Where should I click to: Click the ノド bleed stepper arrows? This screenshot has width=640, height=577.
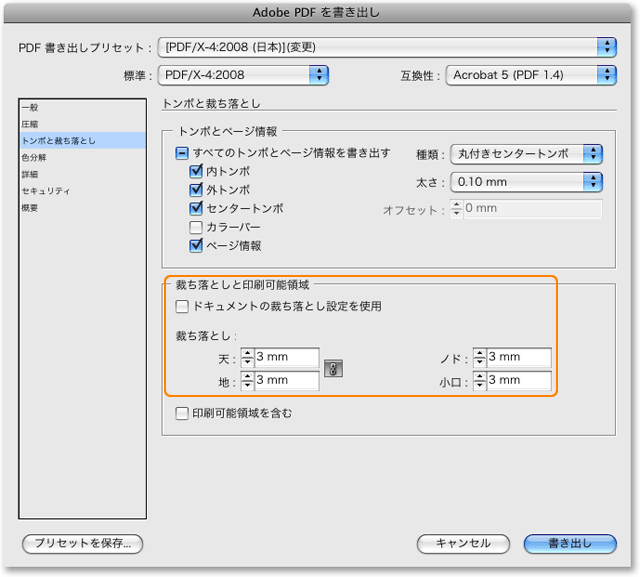(x=479, y=358)
